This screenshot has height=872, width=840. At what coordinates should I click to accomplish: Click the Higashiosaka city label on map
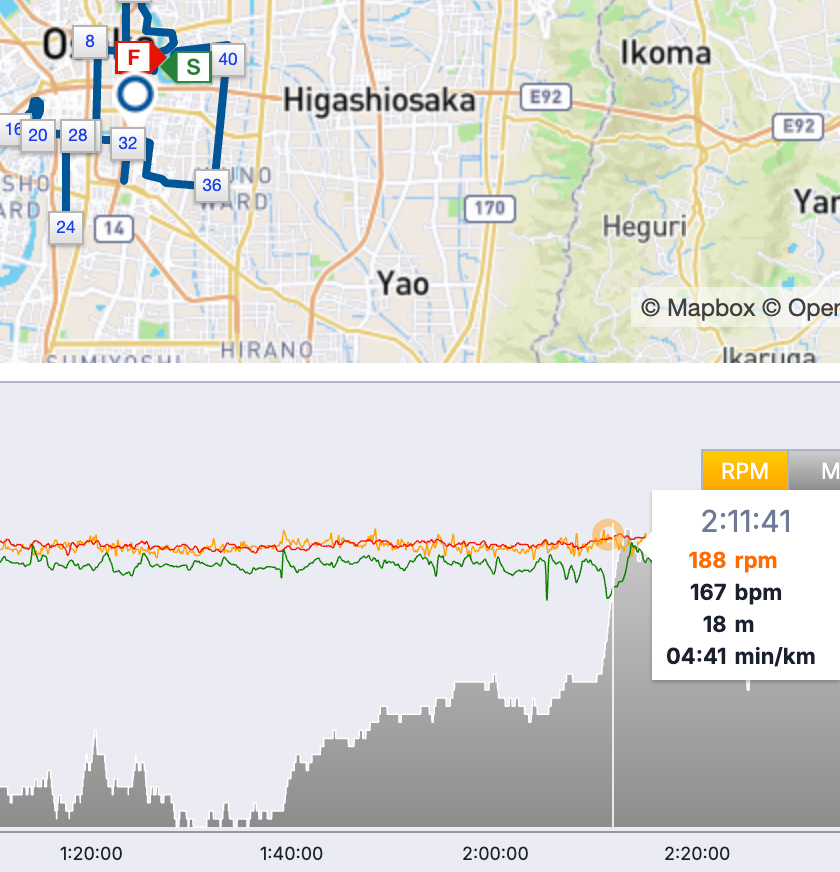[379, 100]
